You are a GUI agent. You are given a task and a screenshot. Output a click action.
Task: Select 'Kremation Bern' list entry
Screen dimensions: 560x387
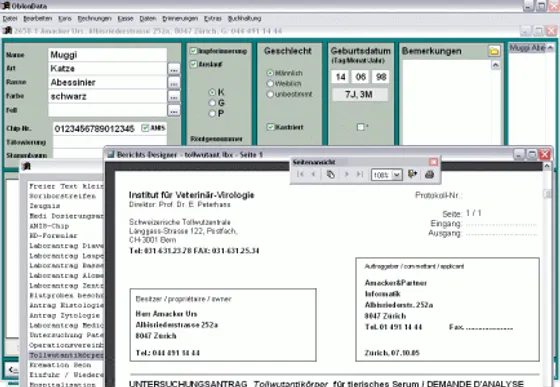60,365
